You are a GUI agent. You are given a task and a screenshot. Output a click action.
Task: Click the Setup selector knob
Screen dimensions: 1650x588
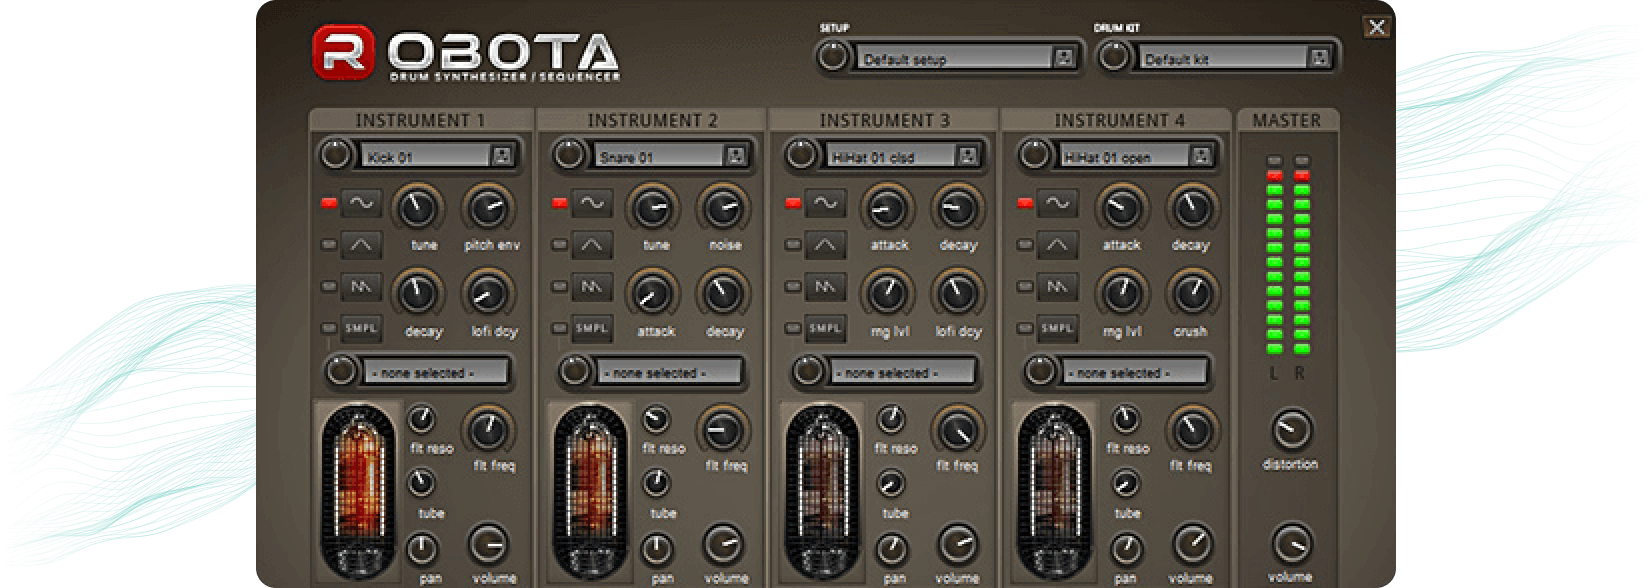(x=833, y=57)
